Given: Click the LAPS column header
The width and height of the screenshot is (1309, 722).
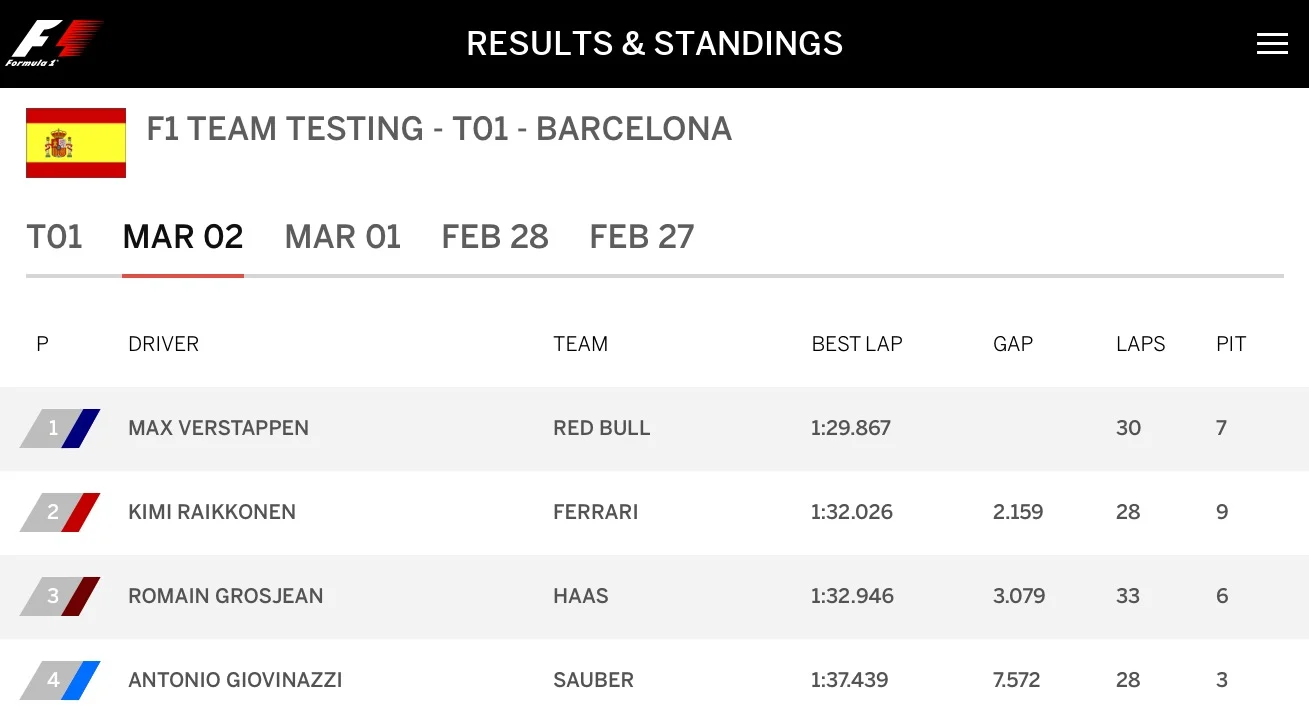Looking at the screenshot, I should pyautogui.click(x=1141, y=344).
